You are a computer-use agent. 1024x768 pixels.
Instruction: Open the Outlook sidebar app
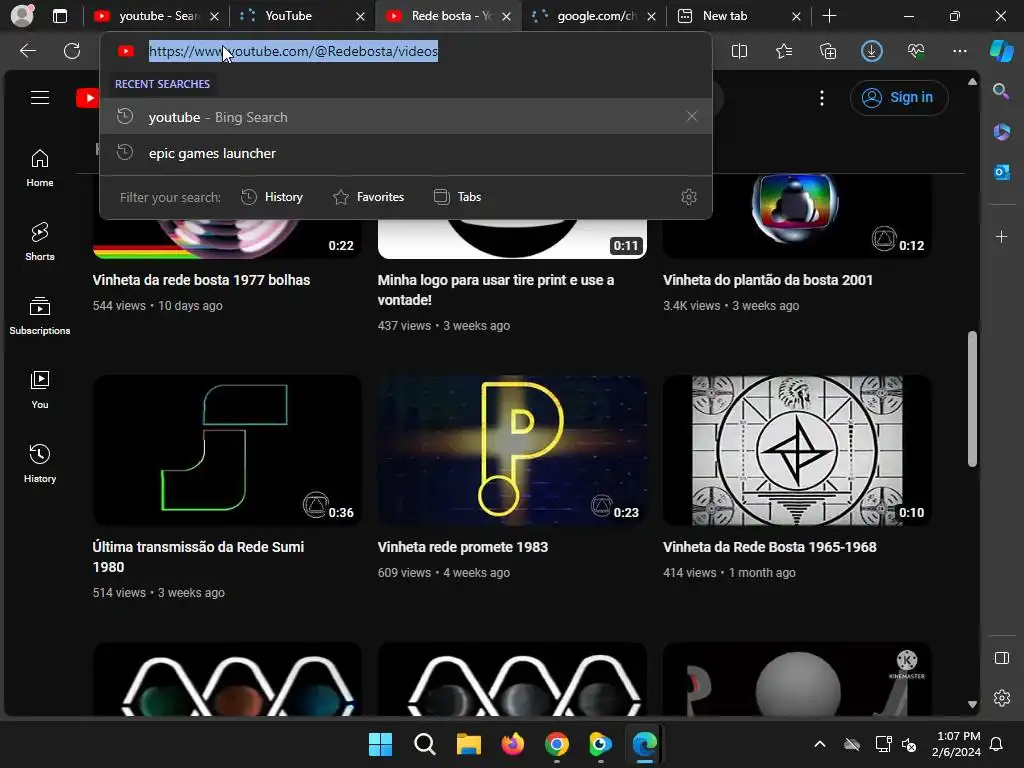coord(1001,172)
